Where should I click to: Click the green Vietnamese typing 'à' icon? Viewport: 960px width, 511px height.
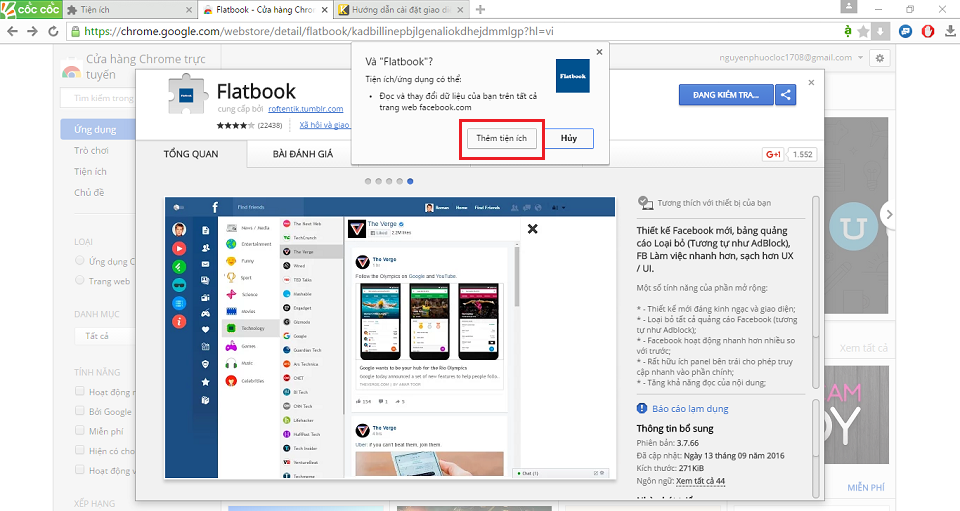click(847, 31)
